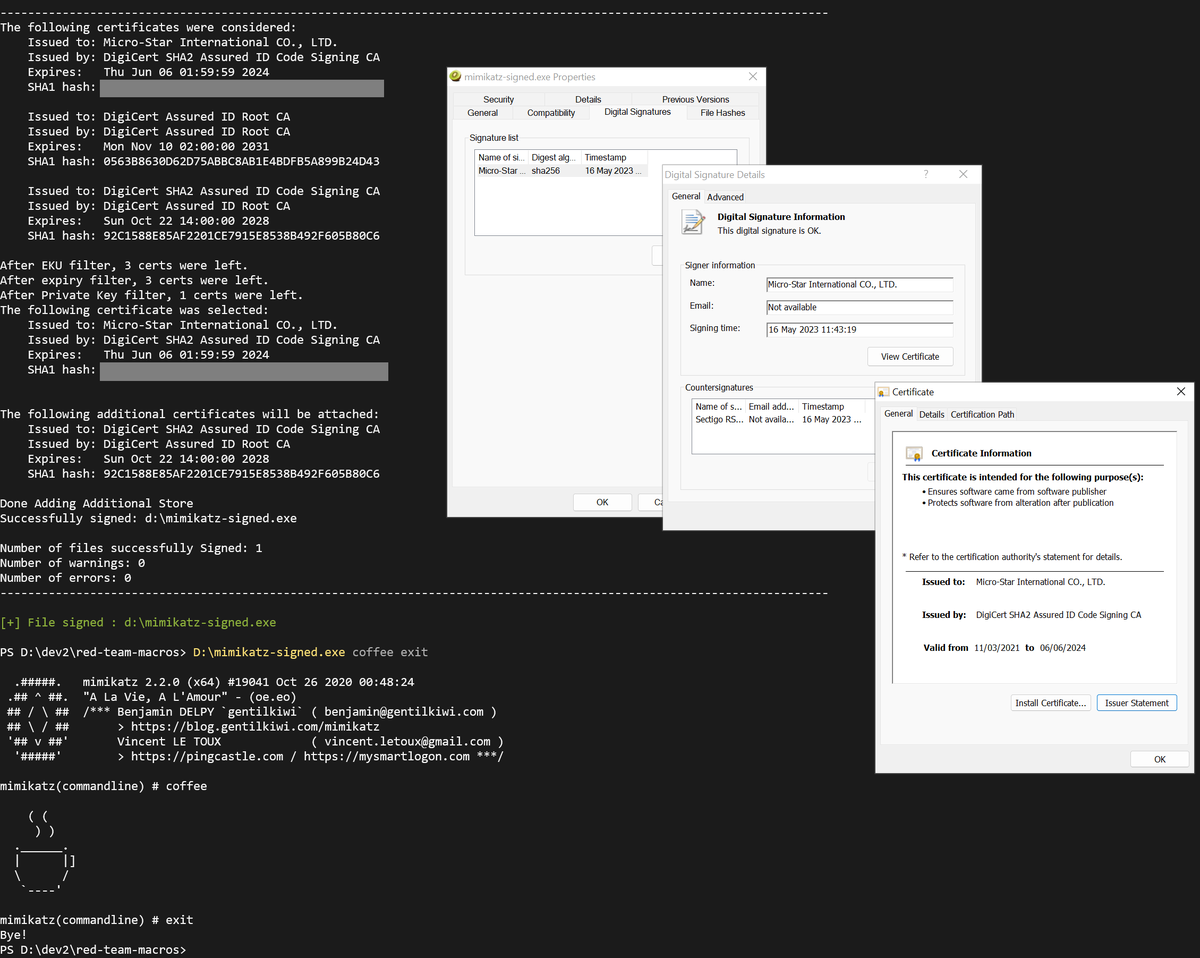
Task: Click the 'mimikatz(commandline) # exit' line
Action: pyautogui.click(x=97, y=920)
